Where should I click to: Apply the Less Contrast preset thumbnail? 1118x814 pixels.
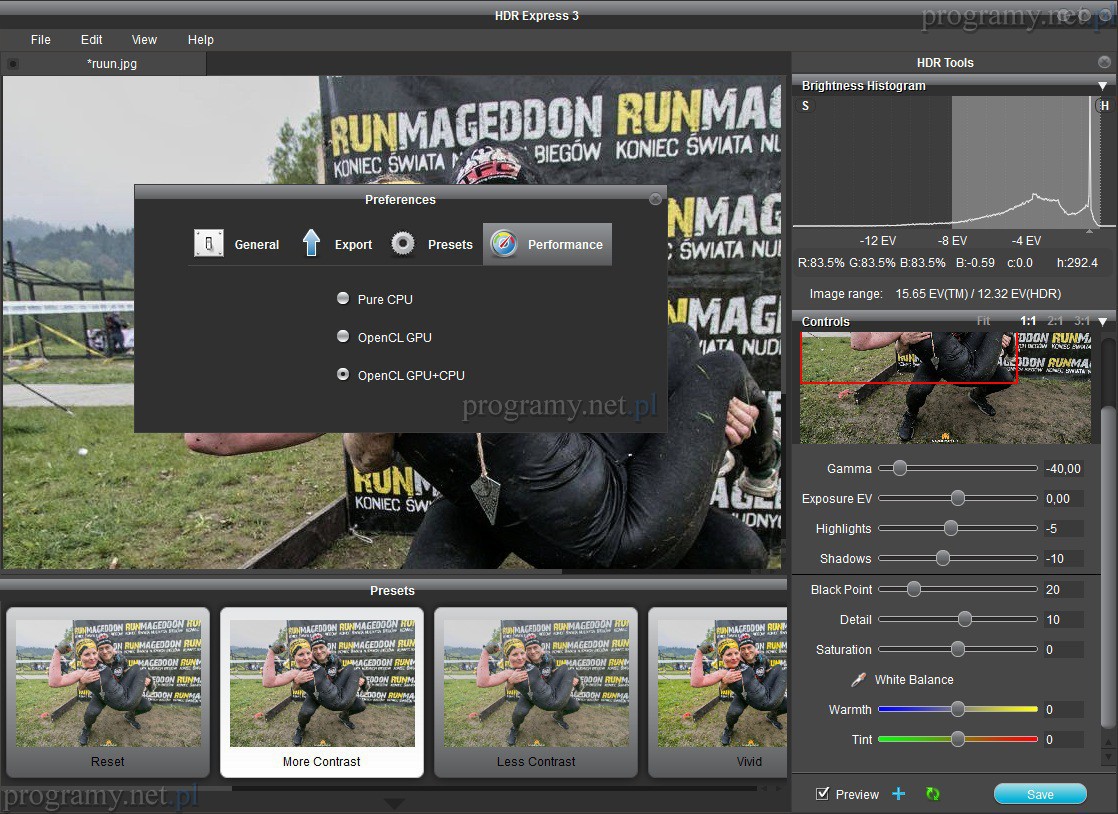click(x=535, y=691)
